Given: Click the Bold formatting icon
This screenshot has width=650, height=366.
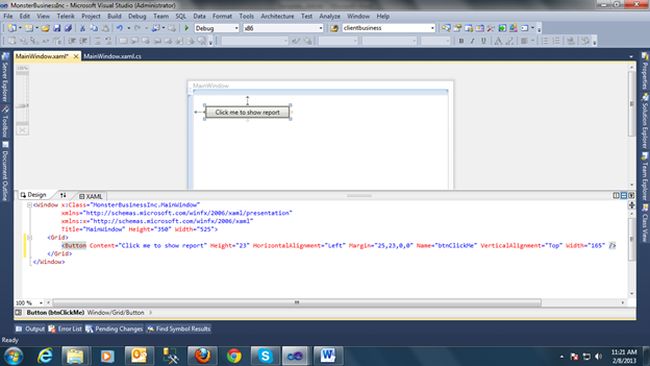Looking at the screenshot, I should click(x=461, y=41).
